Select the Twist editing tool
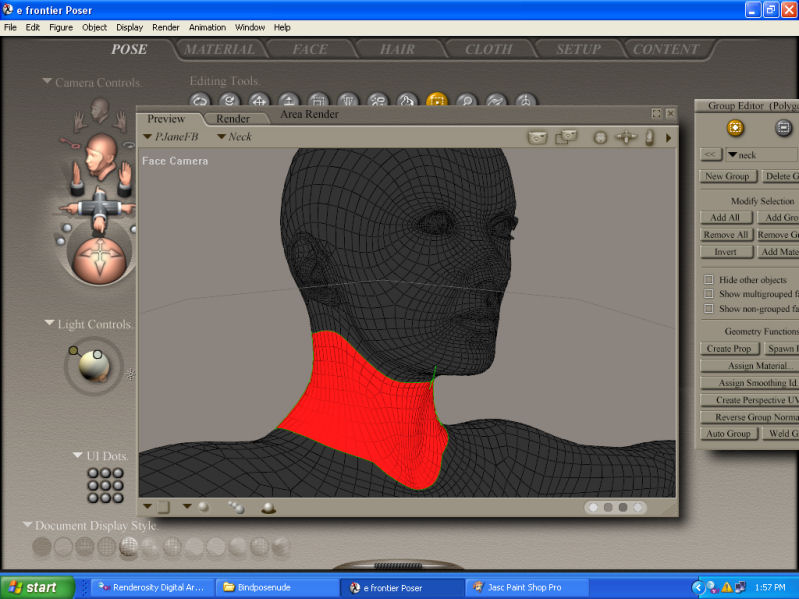This screenshot has height=599, width=799. click(229, 101)
